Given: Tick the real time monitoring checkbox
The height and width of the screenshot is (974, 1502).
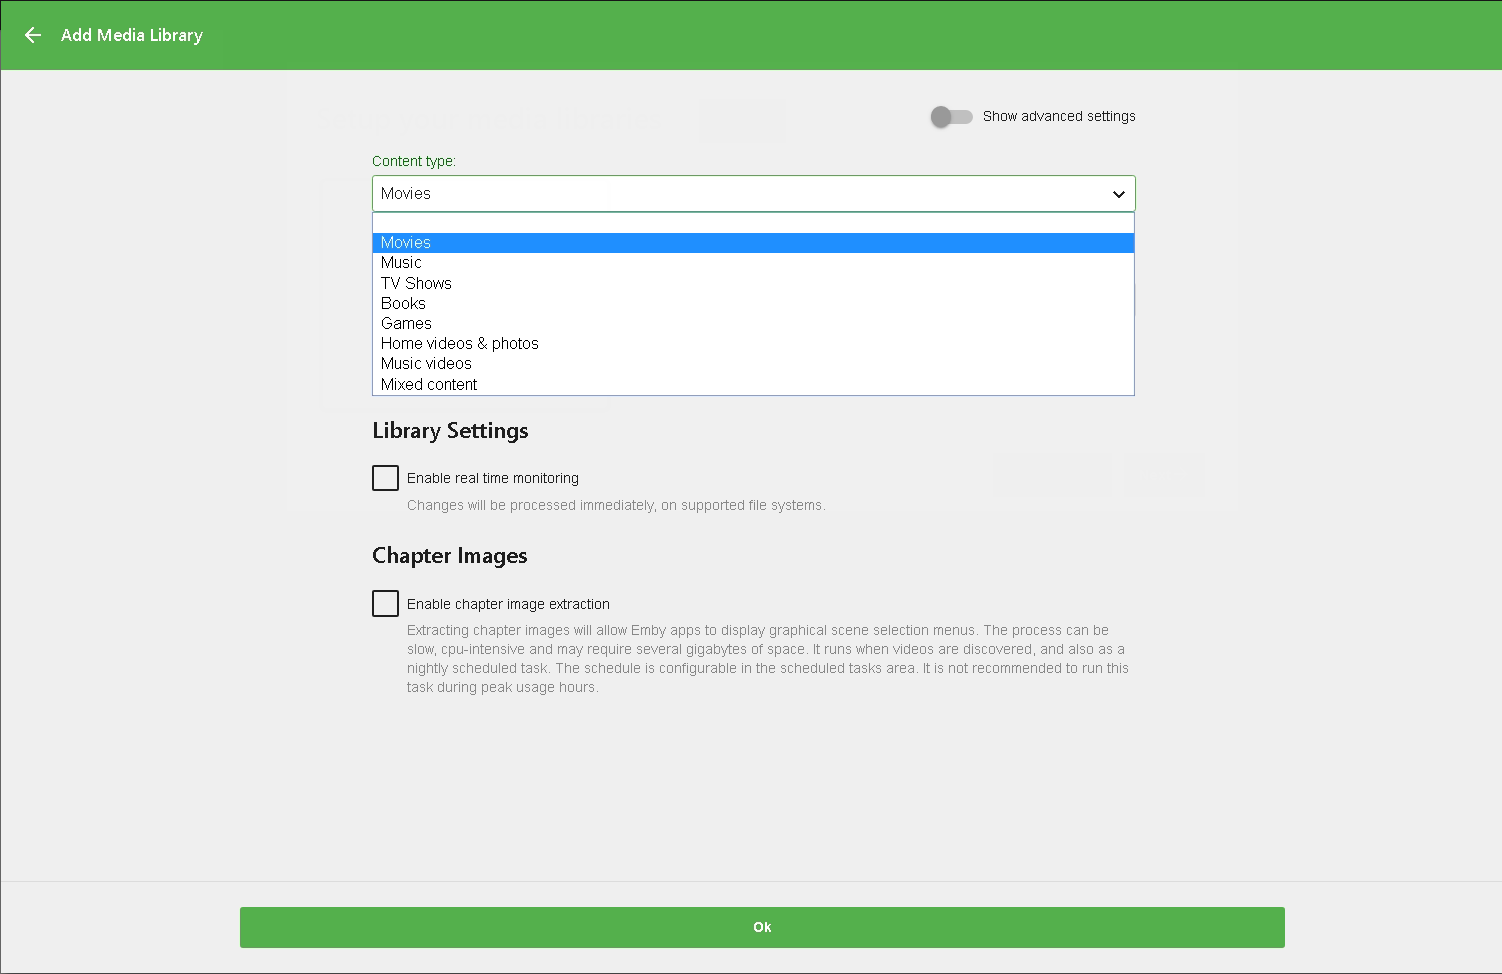Looking at the screenshot, I should tap(385, 478).
